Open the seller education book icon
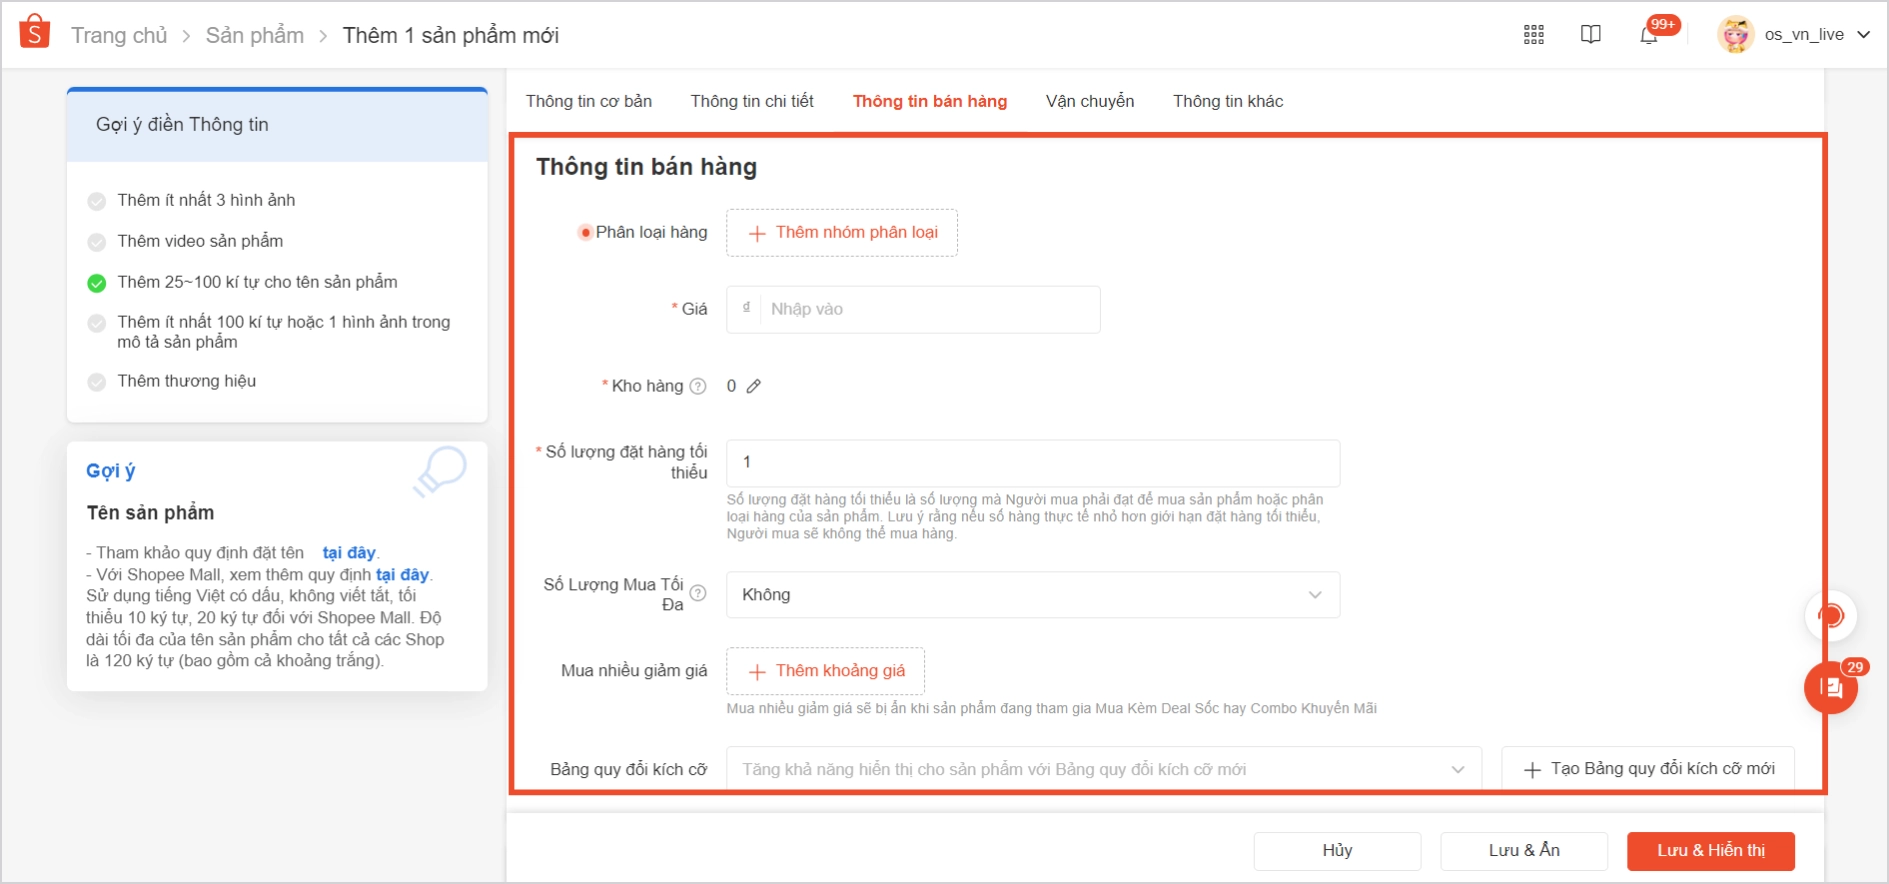Image resolution: width=1889 pixels, height=884 pixels. [x=1591, y=35]
